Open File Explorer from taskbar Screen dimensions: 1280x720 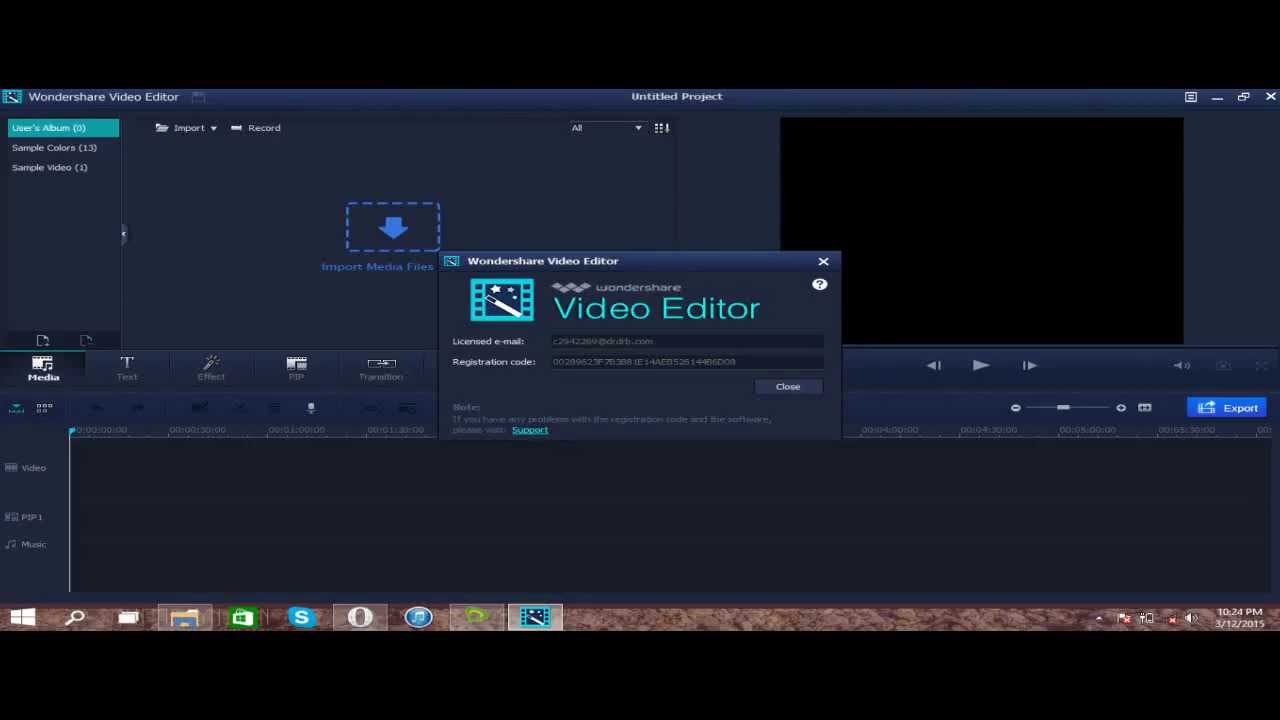tap(184, 618)
